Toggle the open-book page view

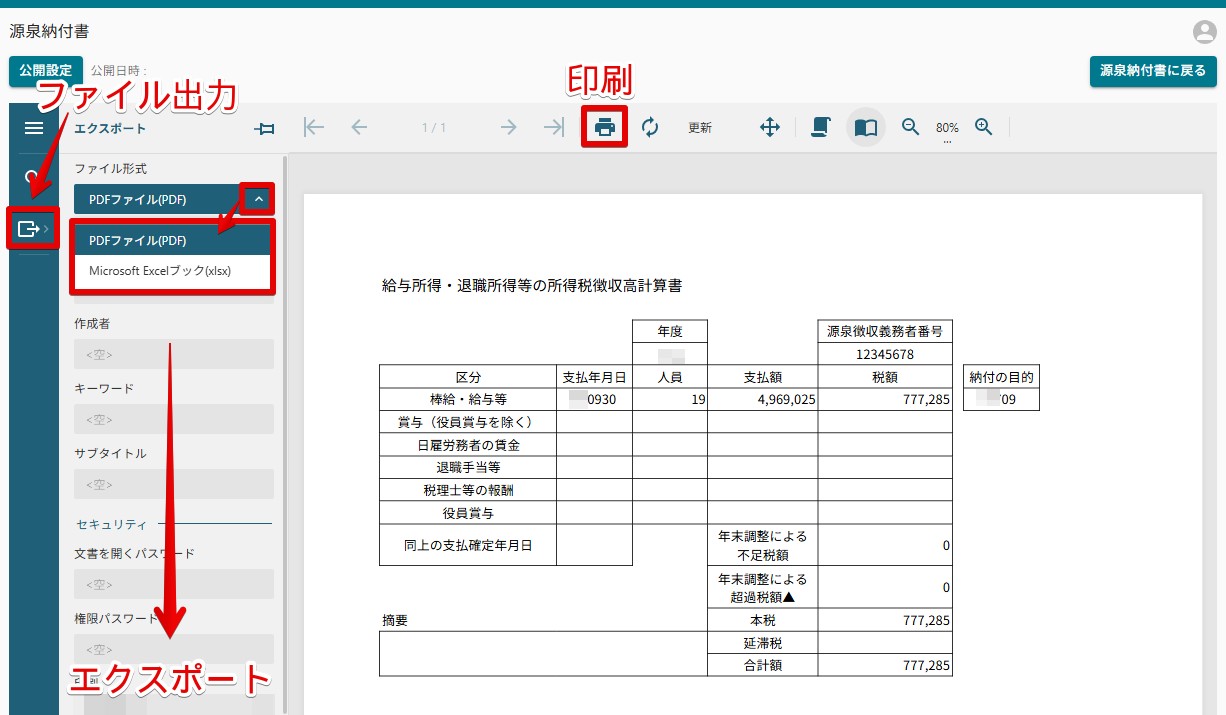pos(866,127)
